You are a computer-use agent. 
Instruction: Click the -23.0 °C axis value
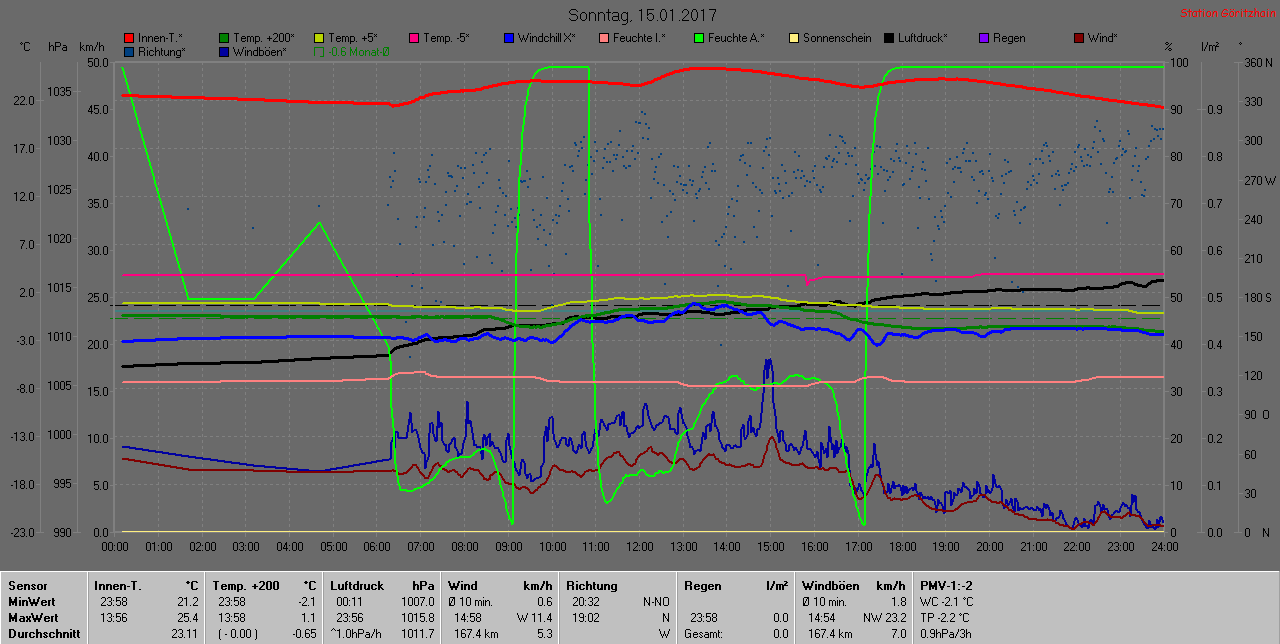(24, 532)
